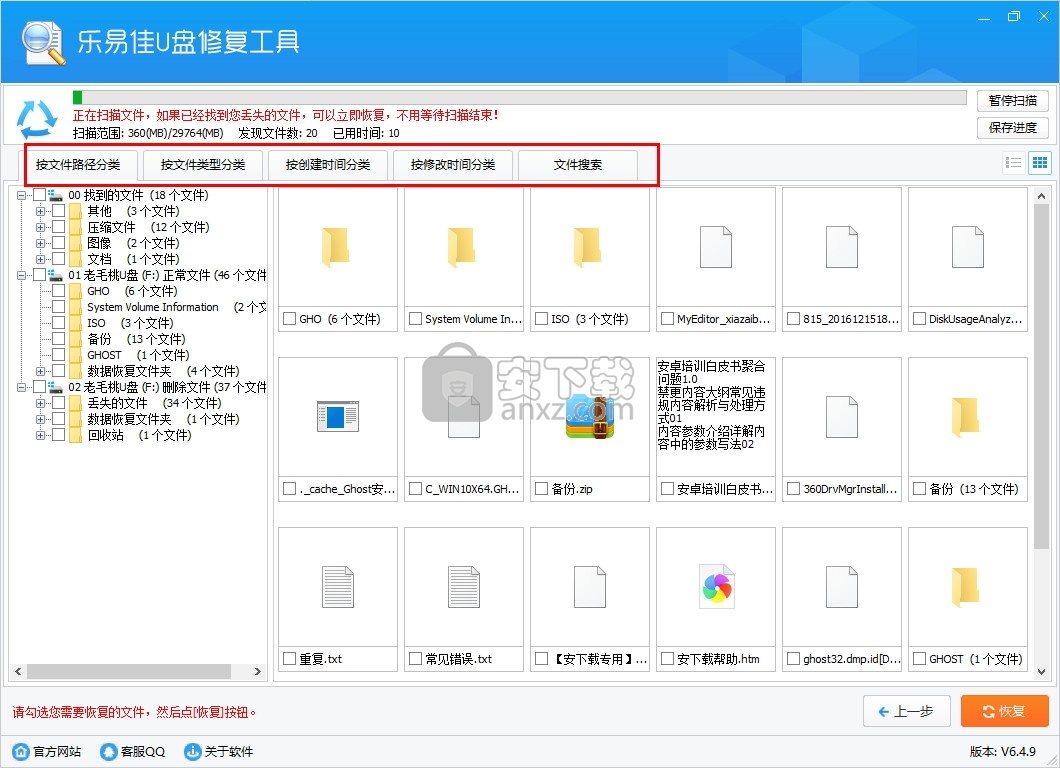
Task: Click the 上一步 back button
Action: [x=907, y=711]
